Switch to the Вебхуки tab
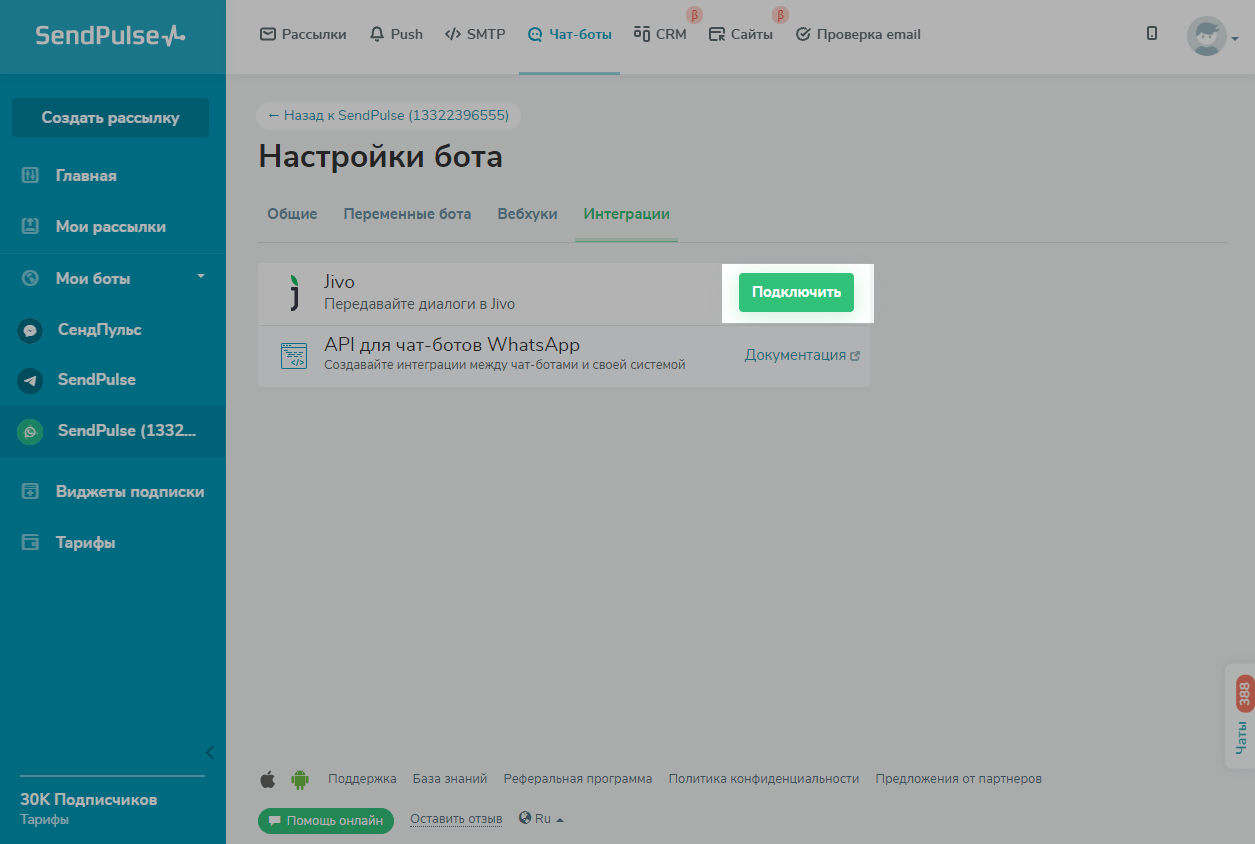 tap(527, 214)
